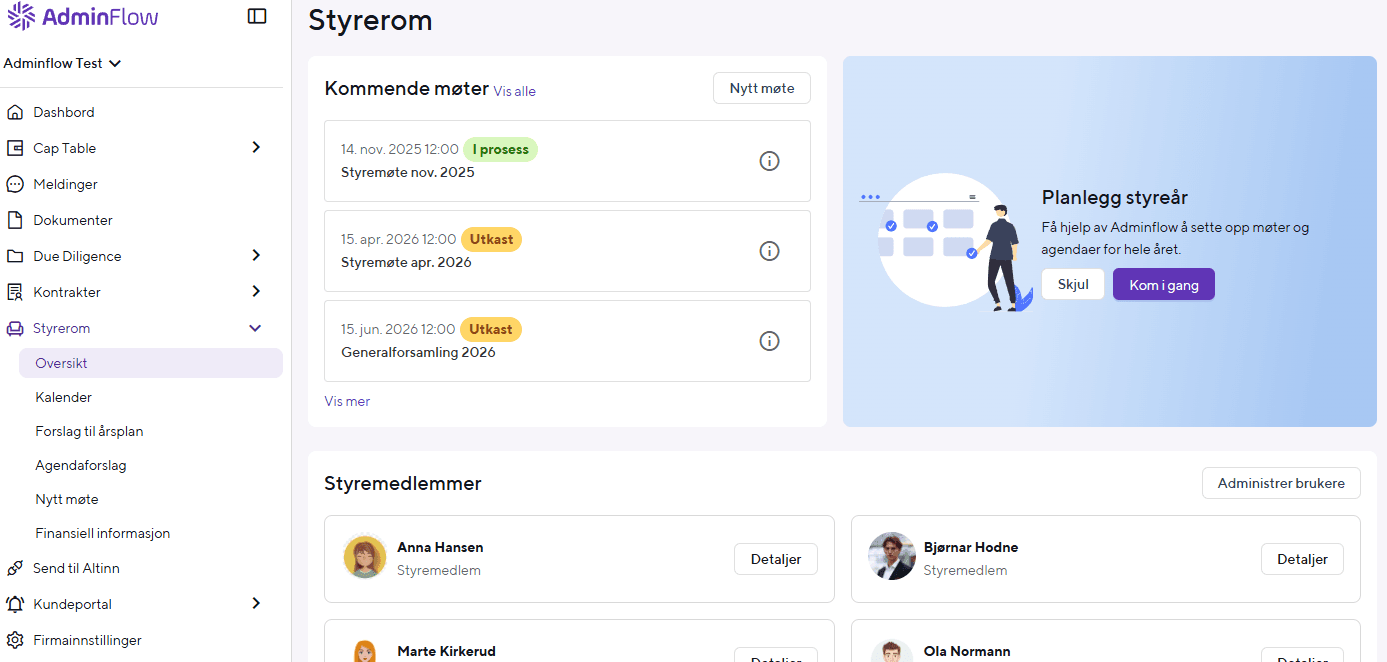The height and width of the screenshot is (662, 1387).
Task: Expand the Kundeportal chevron
Action: (x=256, y=603)
